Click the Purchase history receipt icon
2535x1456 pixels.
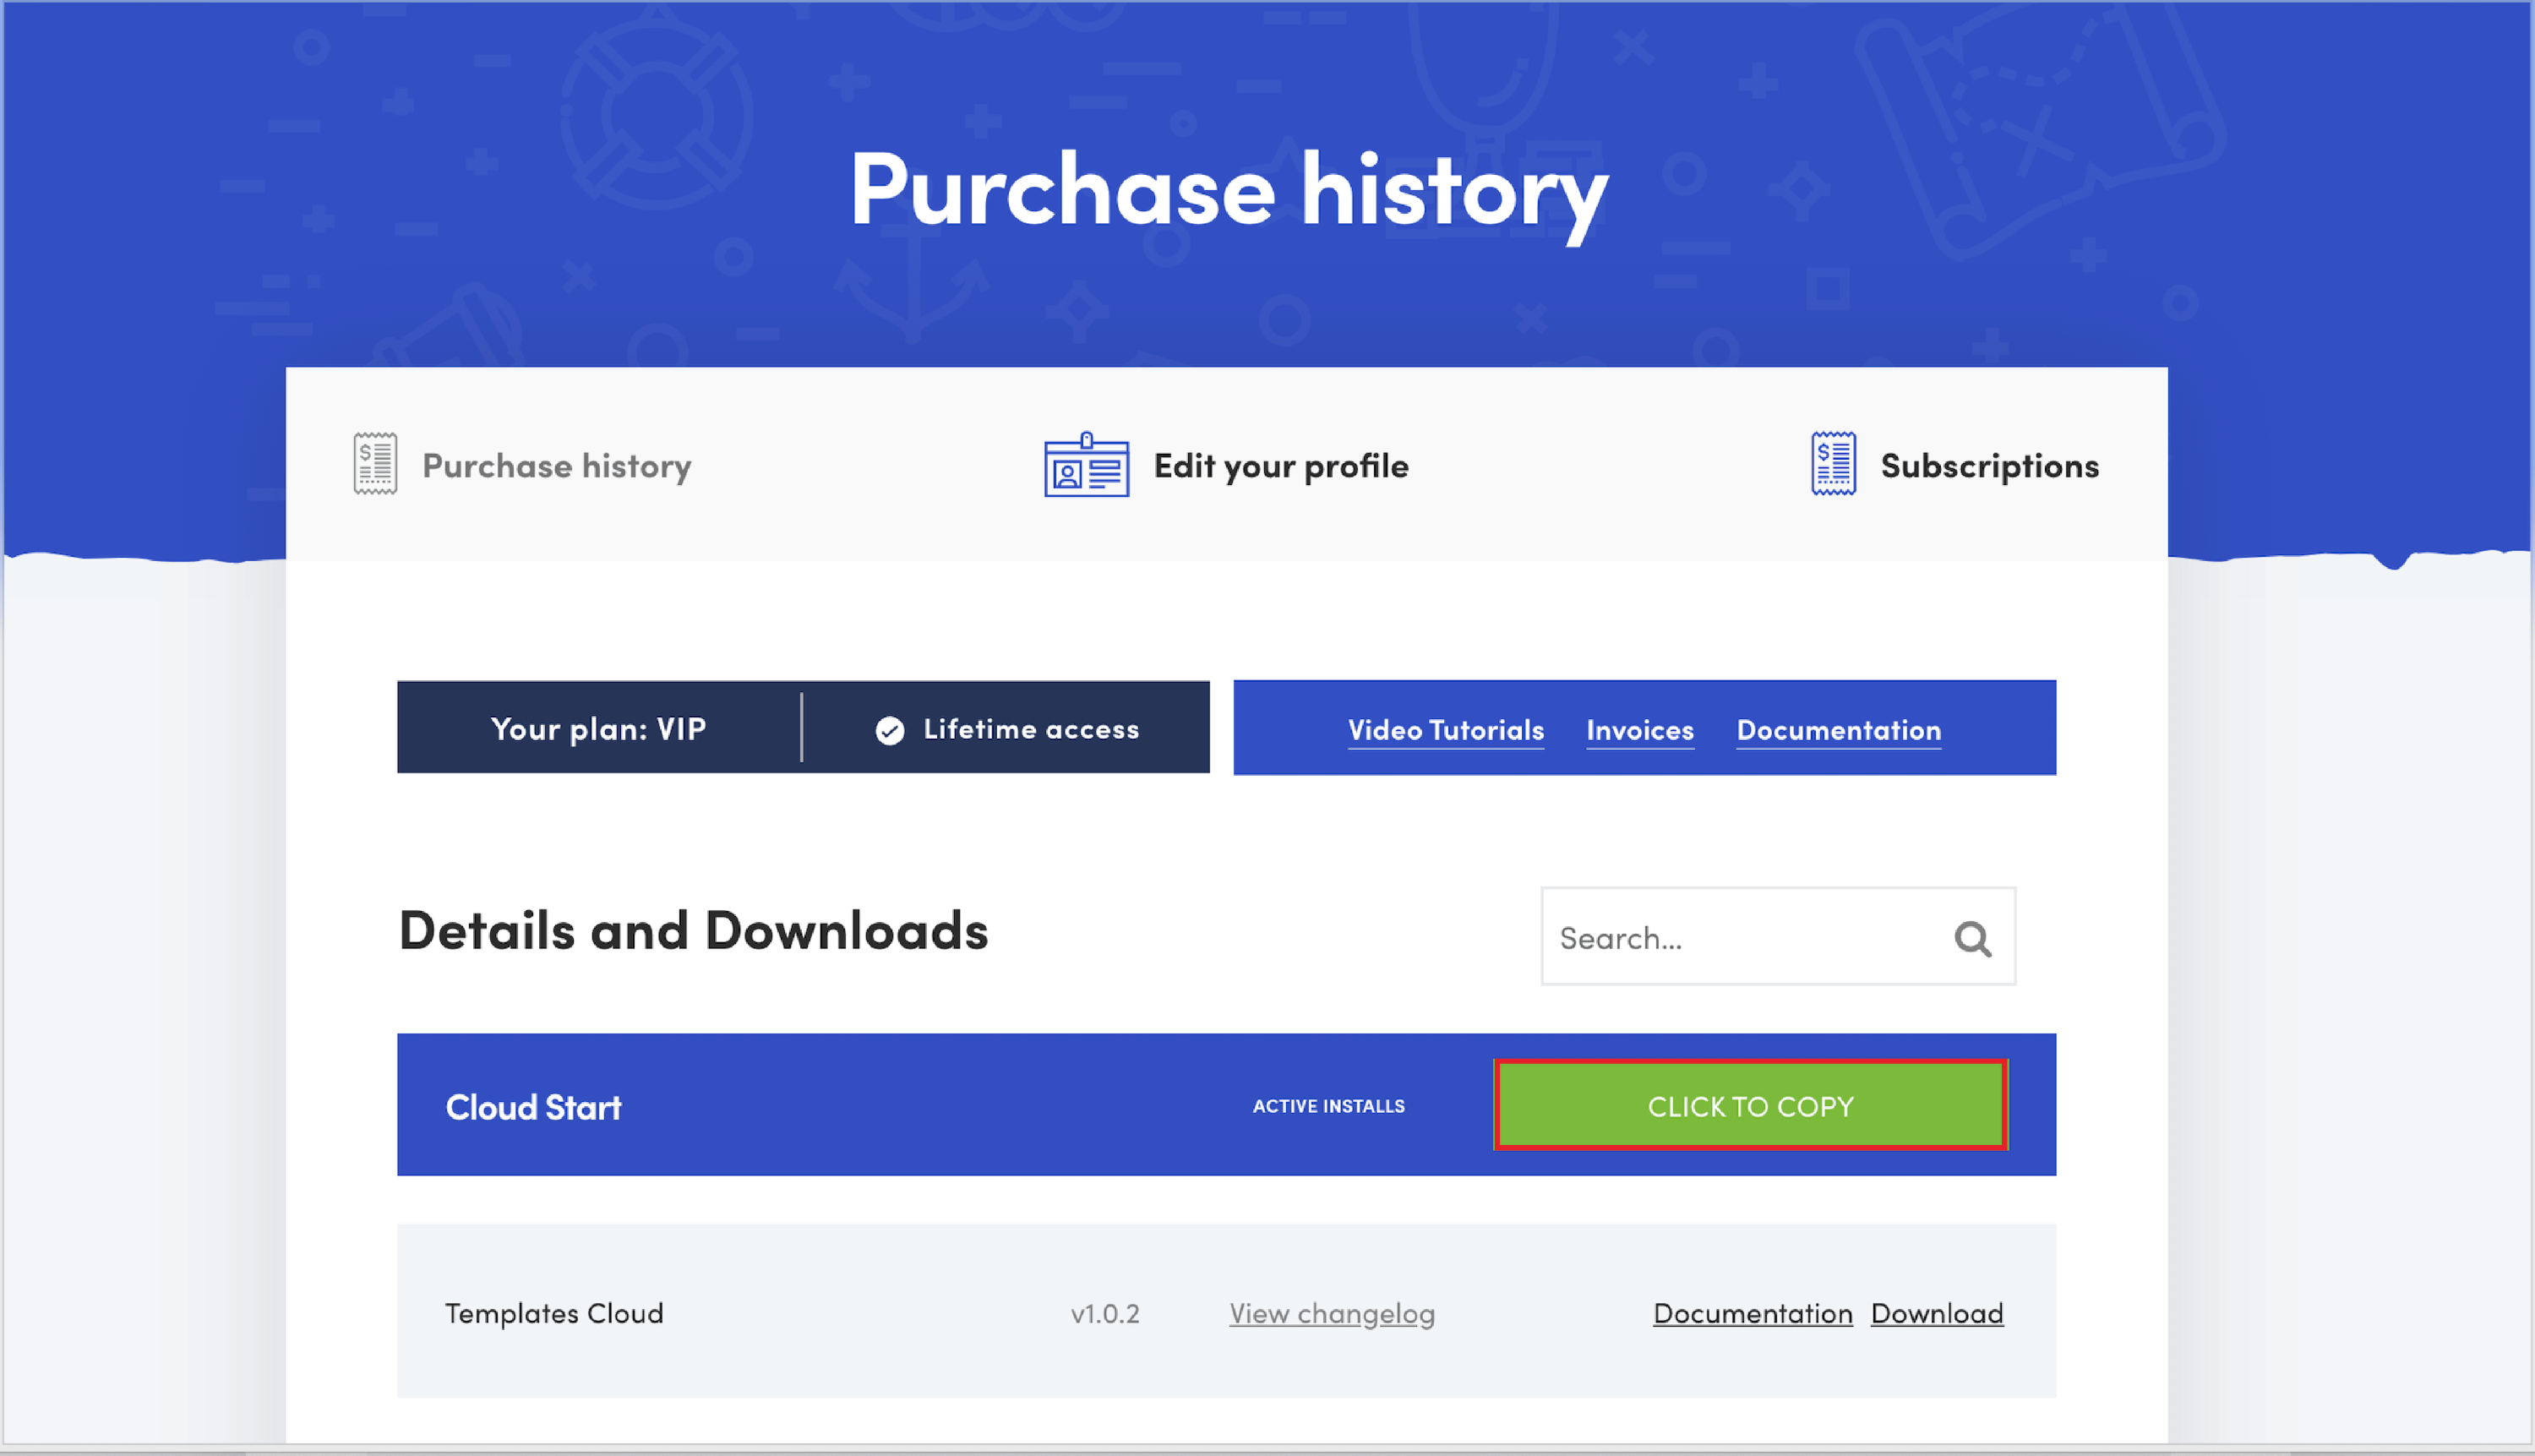tap(375, 464)
